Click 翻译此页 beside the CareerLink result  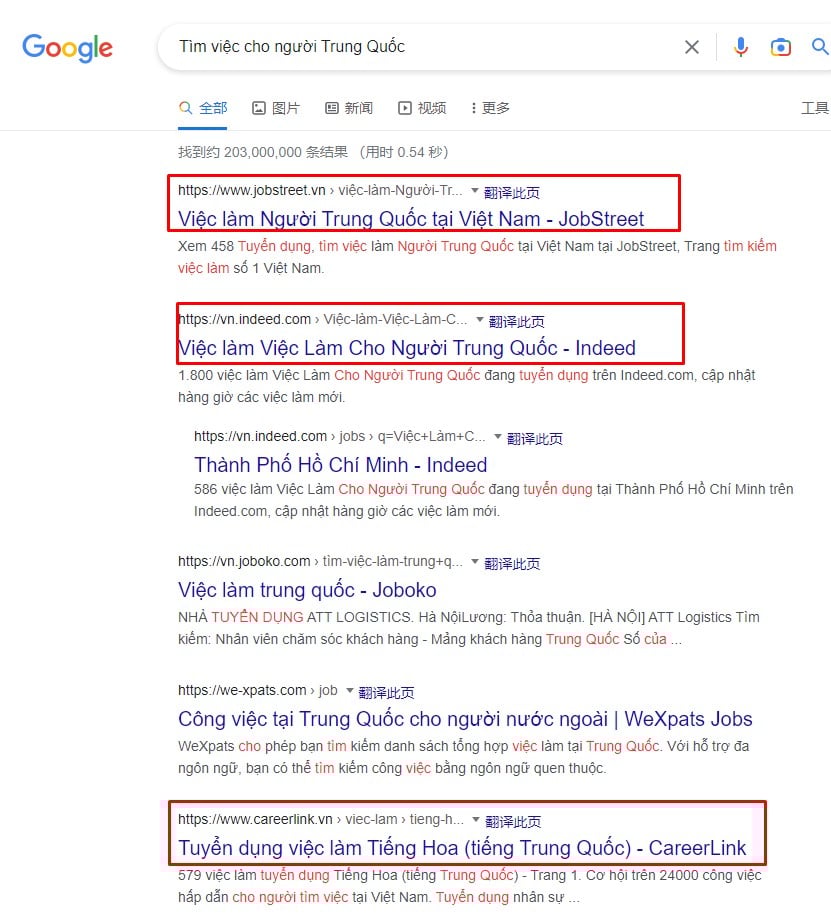513,822
